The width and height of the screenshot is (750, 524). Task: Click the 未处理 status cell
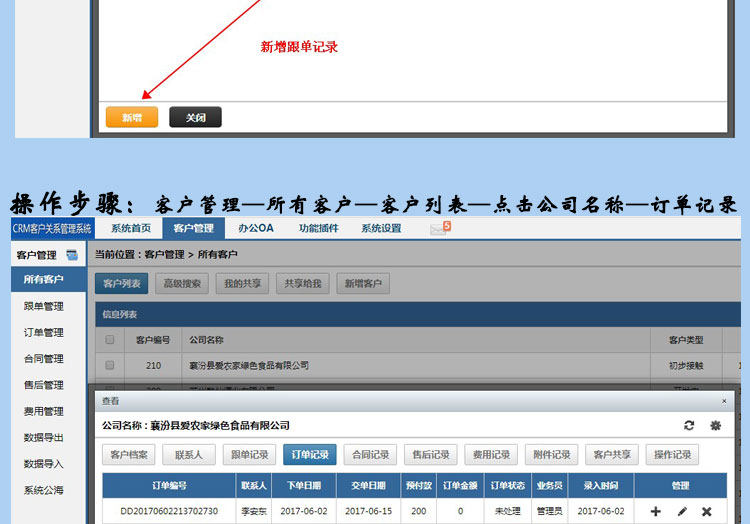(507, 511)
